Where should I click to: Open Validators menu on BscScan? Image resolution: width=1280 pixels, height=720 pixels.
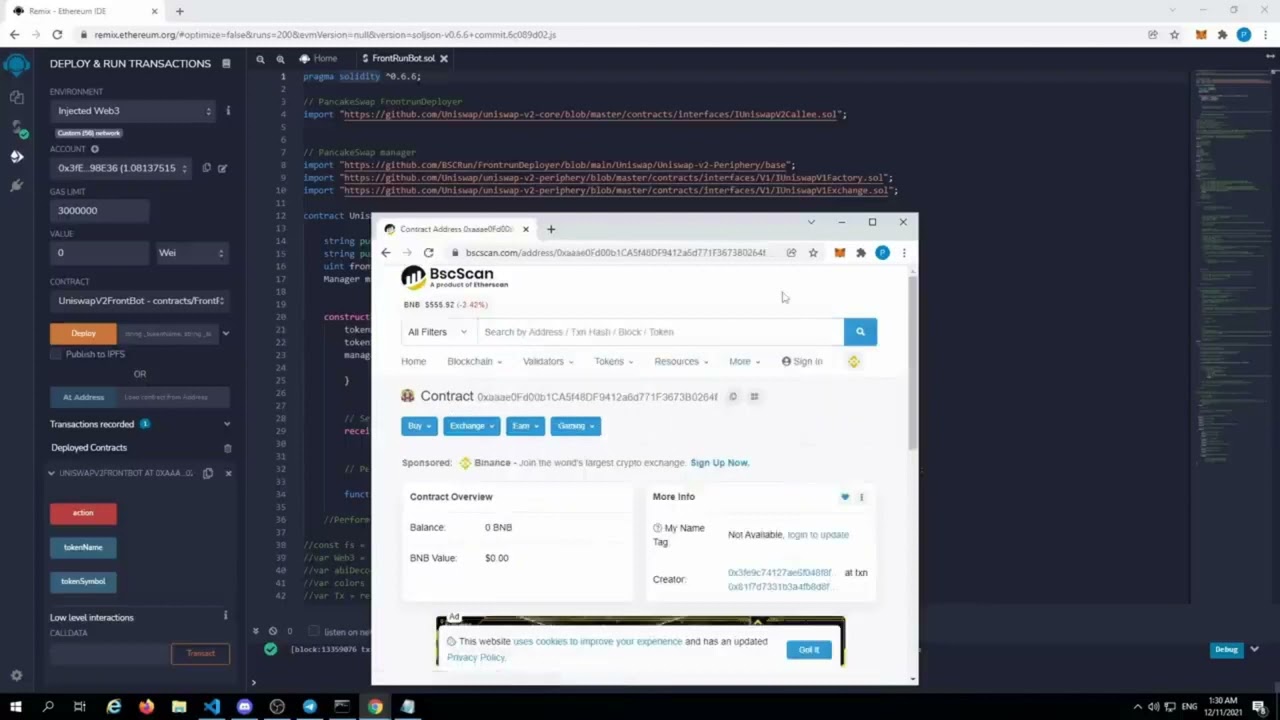coord(548,362)
